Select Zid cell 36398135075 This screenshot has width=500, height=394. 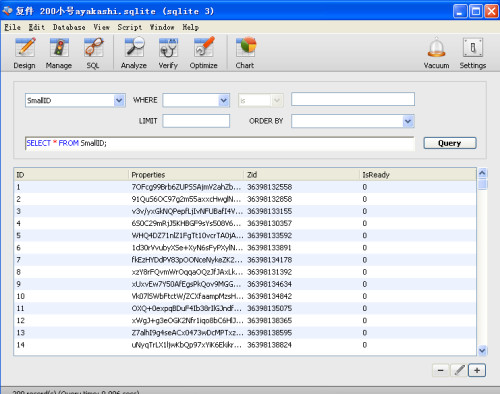(x=269, y=308)
